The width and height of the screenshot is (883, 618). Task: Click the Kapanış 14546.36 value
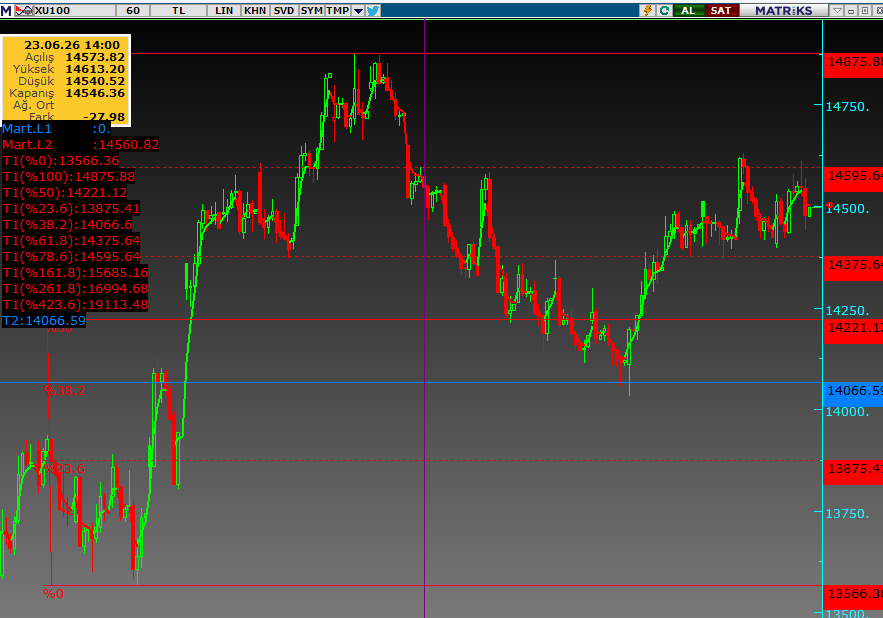tap(95, 93)
